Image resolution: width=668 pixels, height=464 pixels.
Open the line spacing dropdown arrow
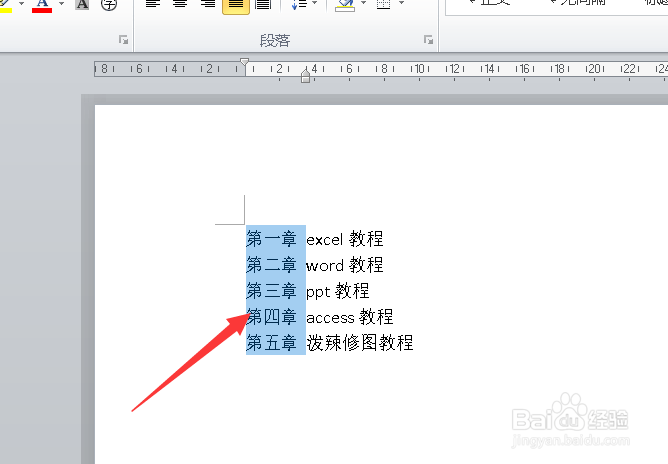click(x=315, y=3)
